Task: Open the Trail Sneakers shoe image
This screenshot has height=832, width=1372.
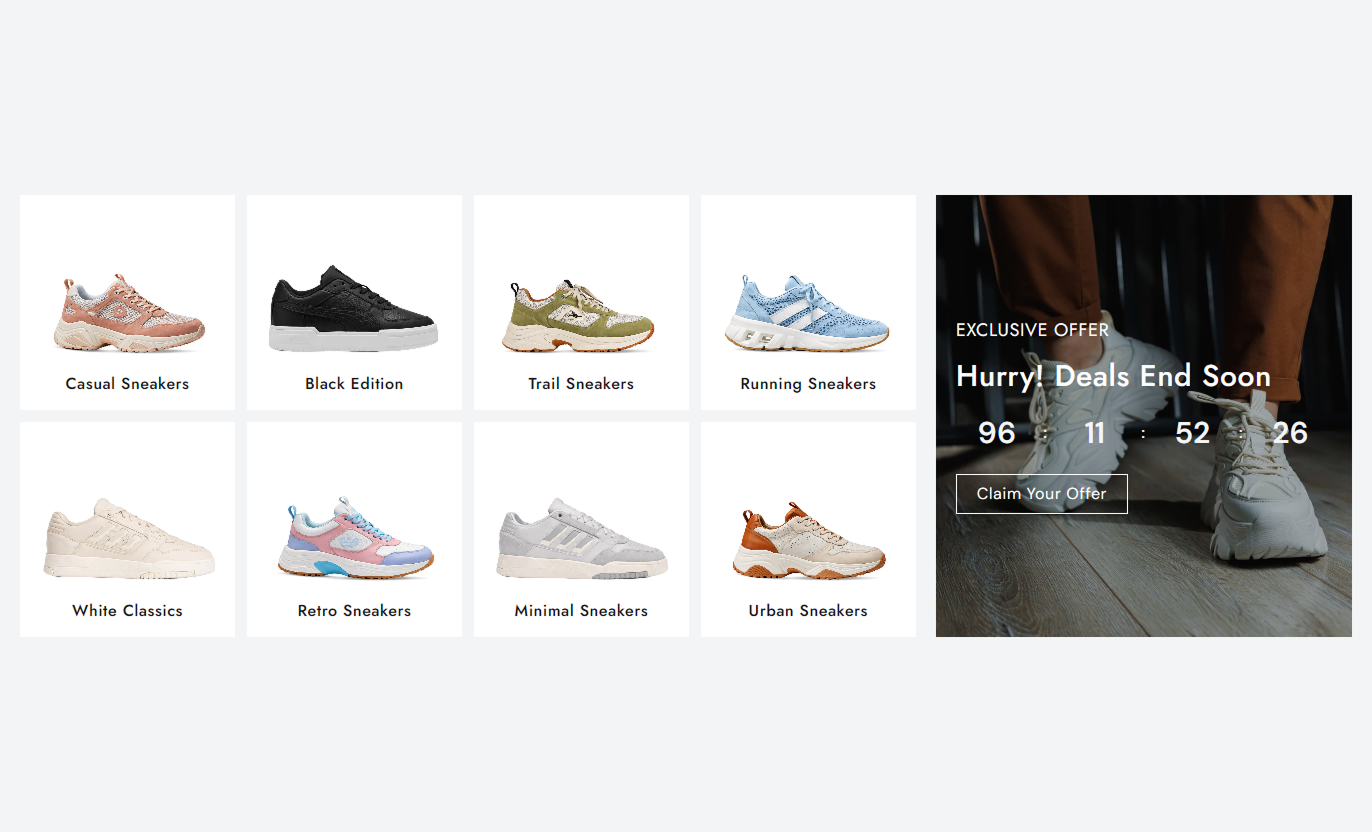Action: [581, 316]
